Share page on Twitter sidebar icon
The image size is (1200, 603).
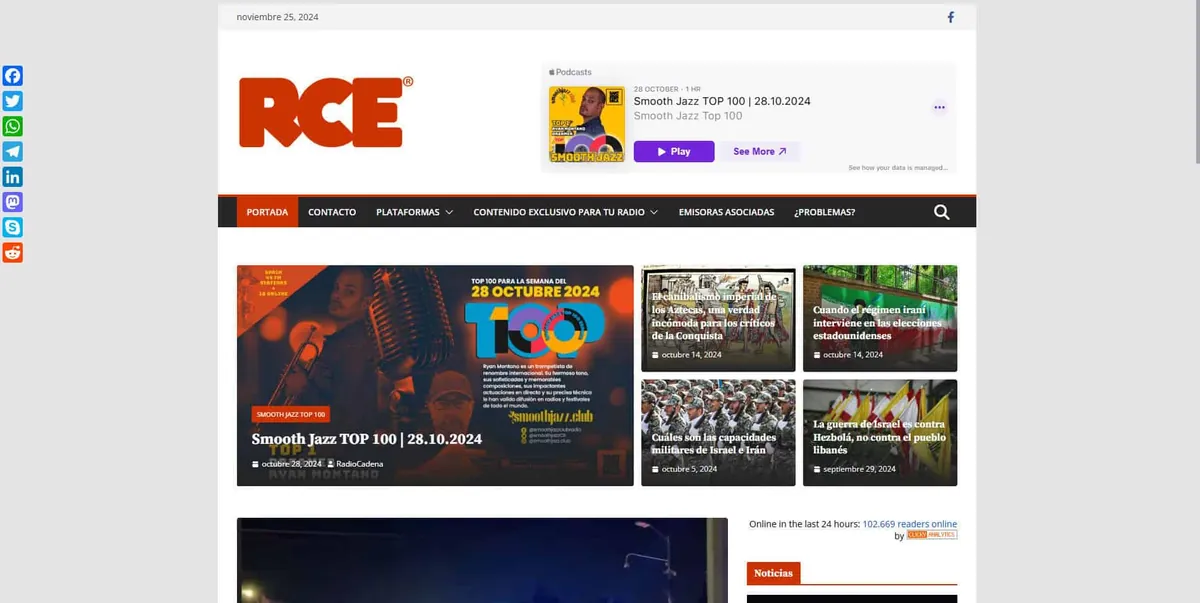[12, 101]
